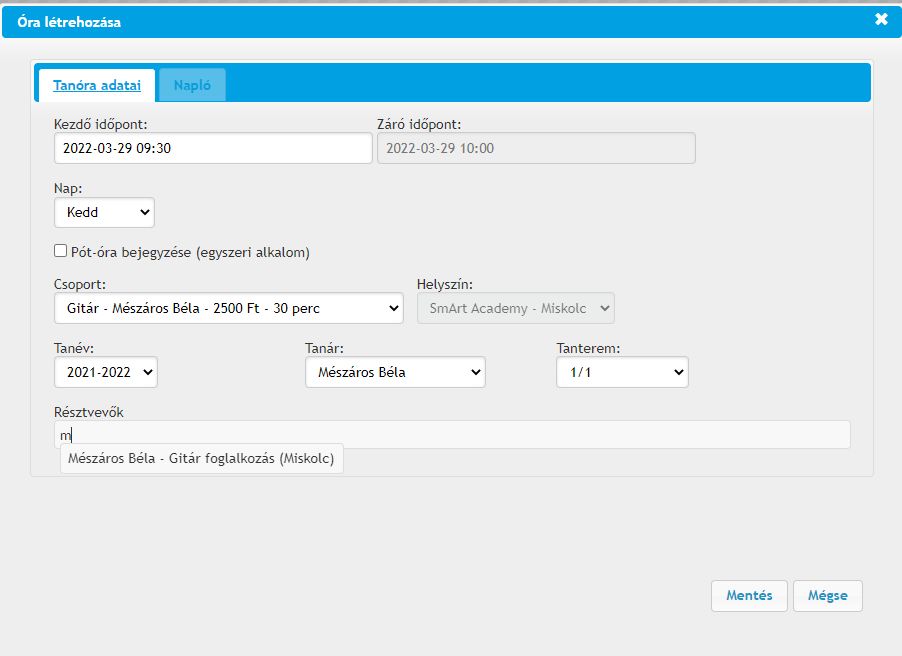Open the Helyszín SmArt Academy dropdown
This screenshot has height=656, width=902.
coord(515,308)
